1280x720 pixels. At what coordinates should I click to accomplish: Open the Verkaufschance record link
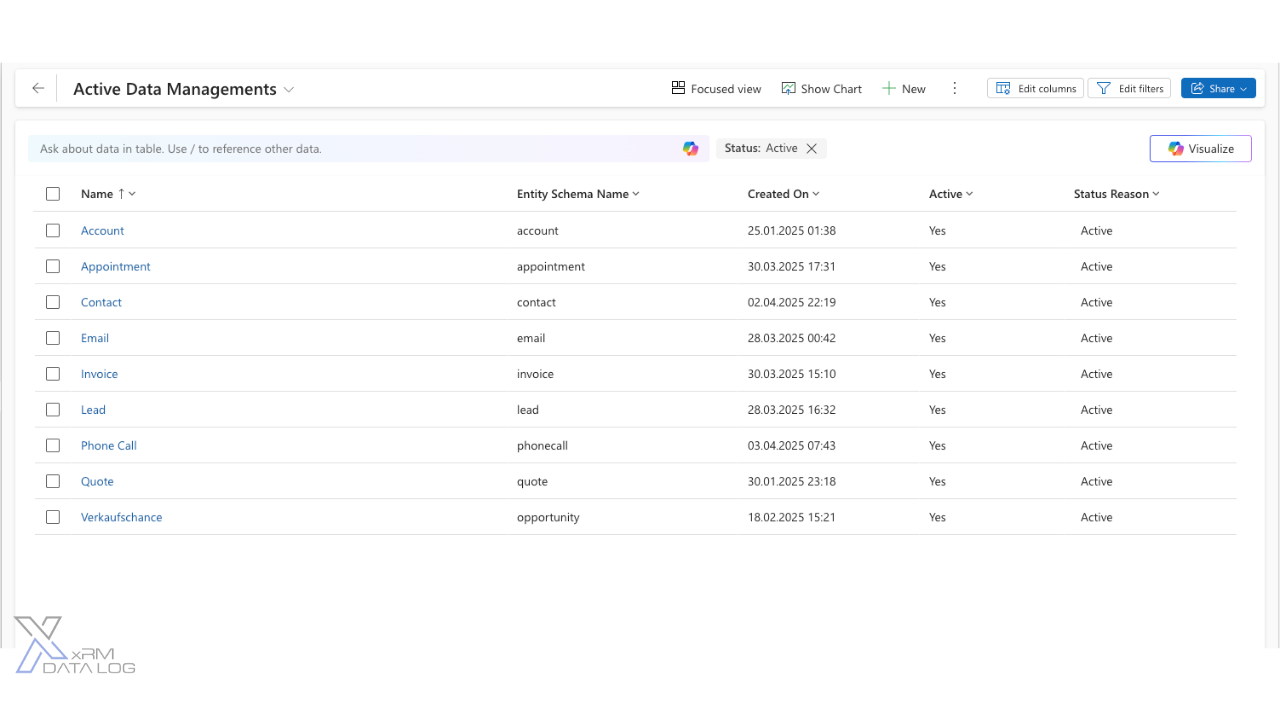click(x=121, y=517)
